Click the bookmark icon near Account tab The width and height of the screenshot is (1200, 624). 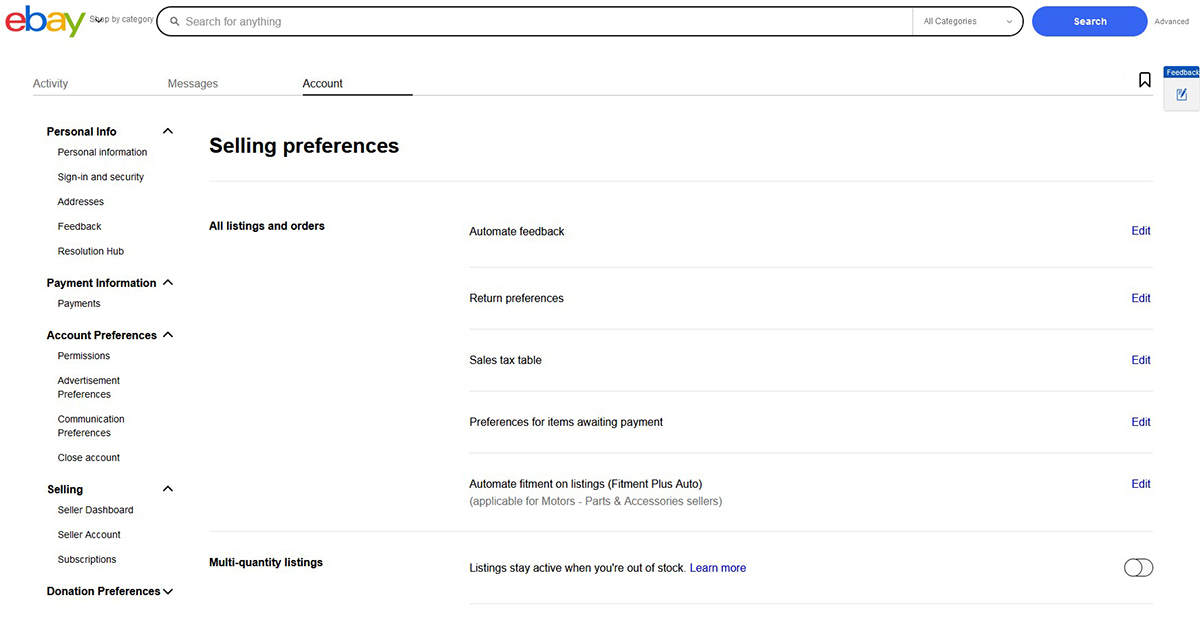[x=1144, y=79]
